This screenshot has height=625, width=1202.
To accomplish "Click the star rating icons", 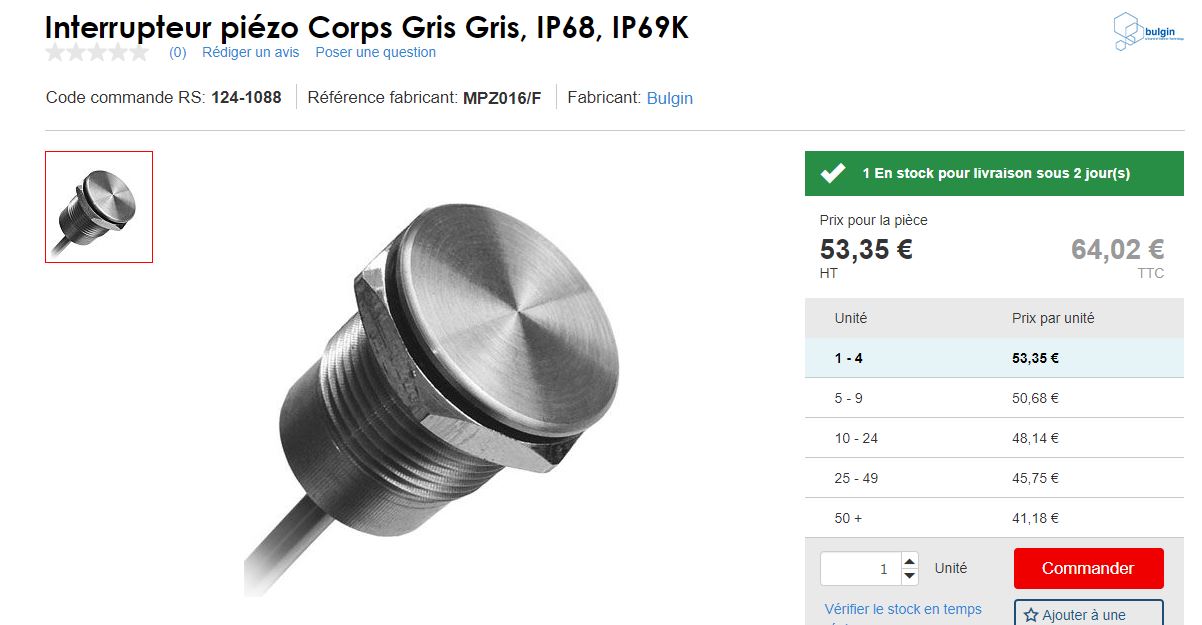I will [97, 53].
